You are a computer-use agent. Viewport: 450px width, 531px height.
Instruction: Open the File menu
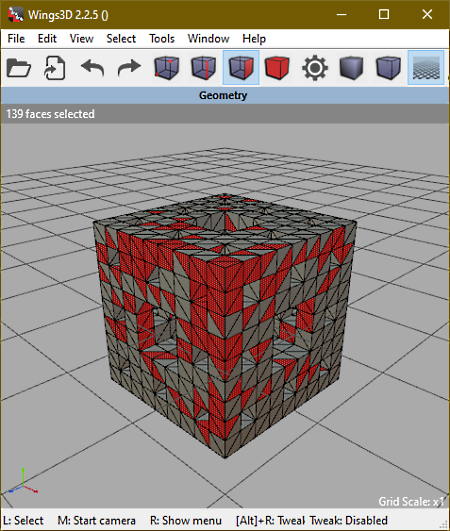pyautogui.click(x=16, y=39)
